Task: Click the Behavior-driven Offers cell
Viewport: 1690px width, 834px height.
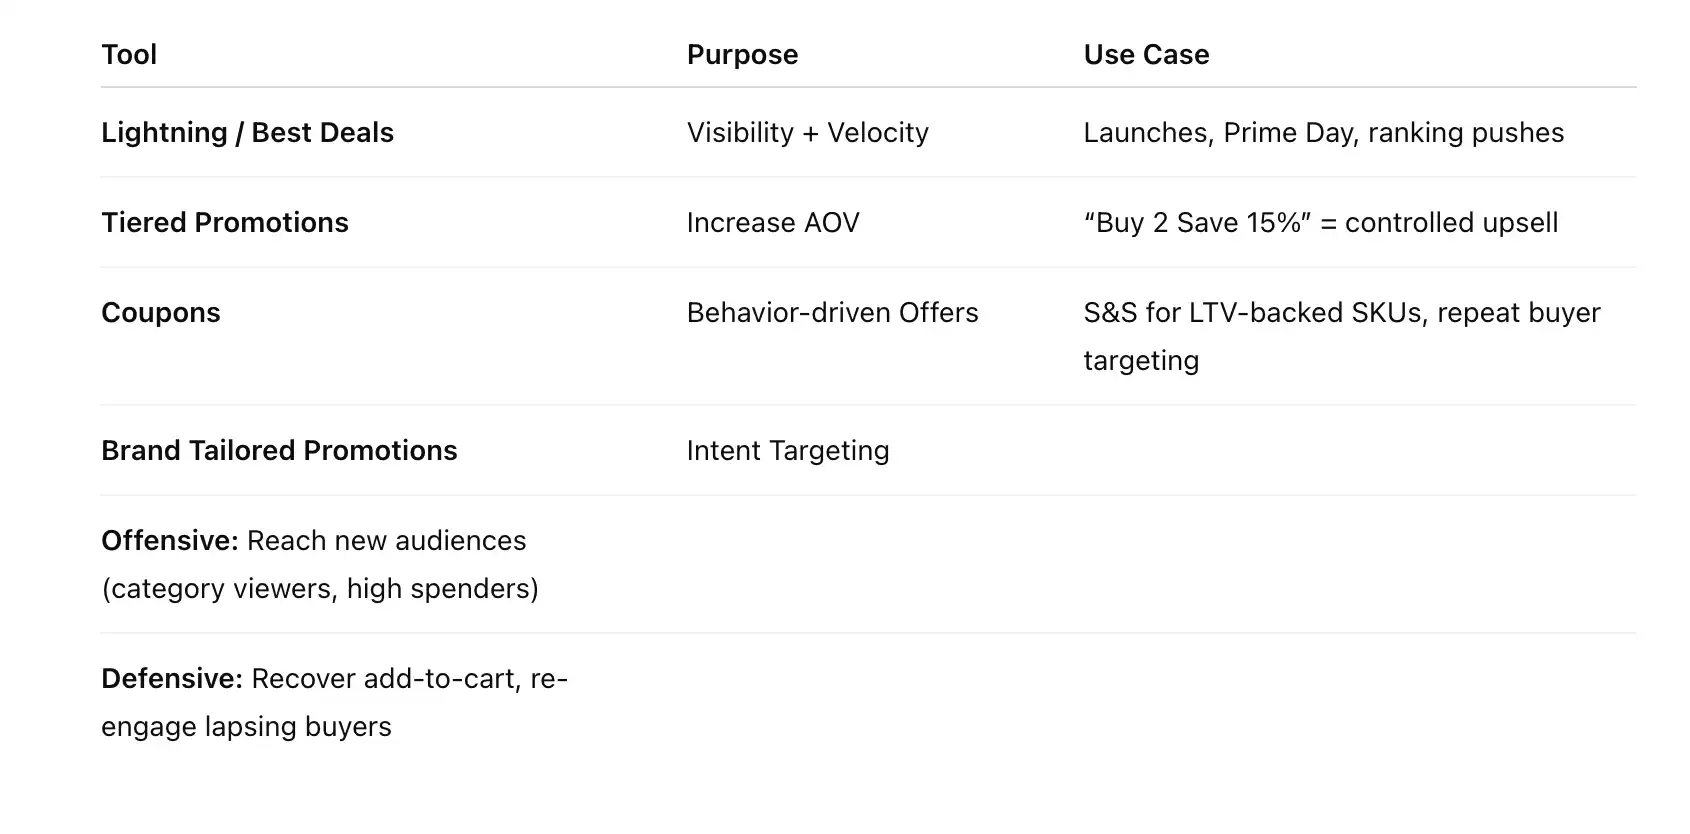Action: point(832,313)
